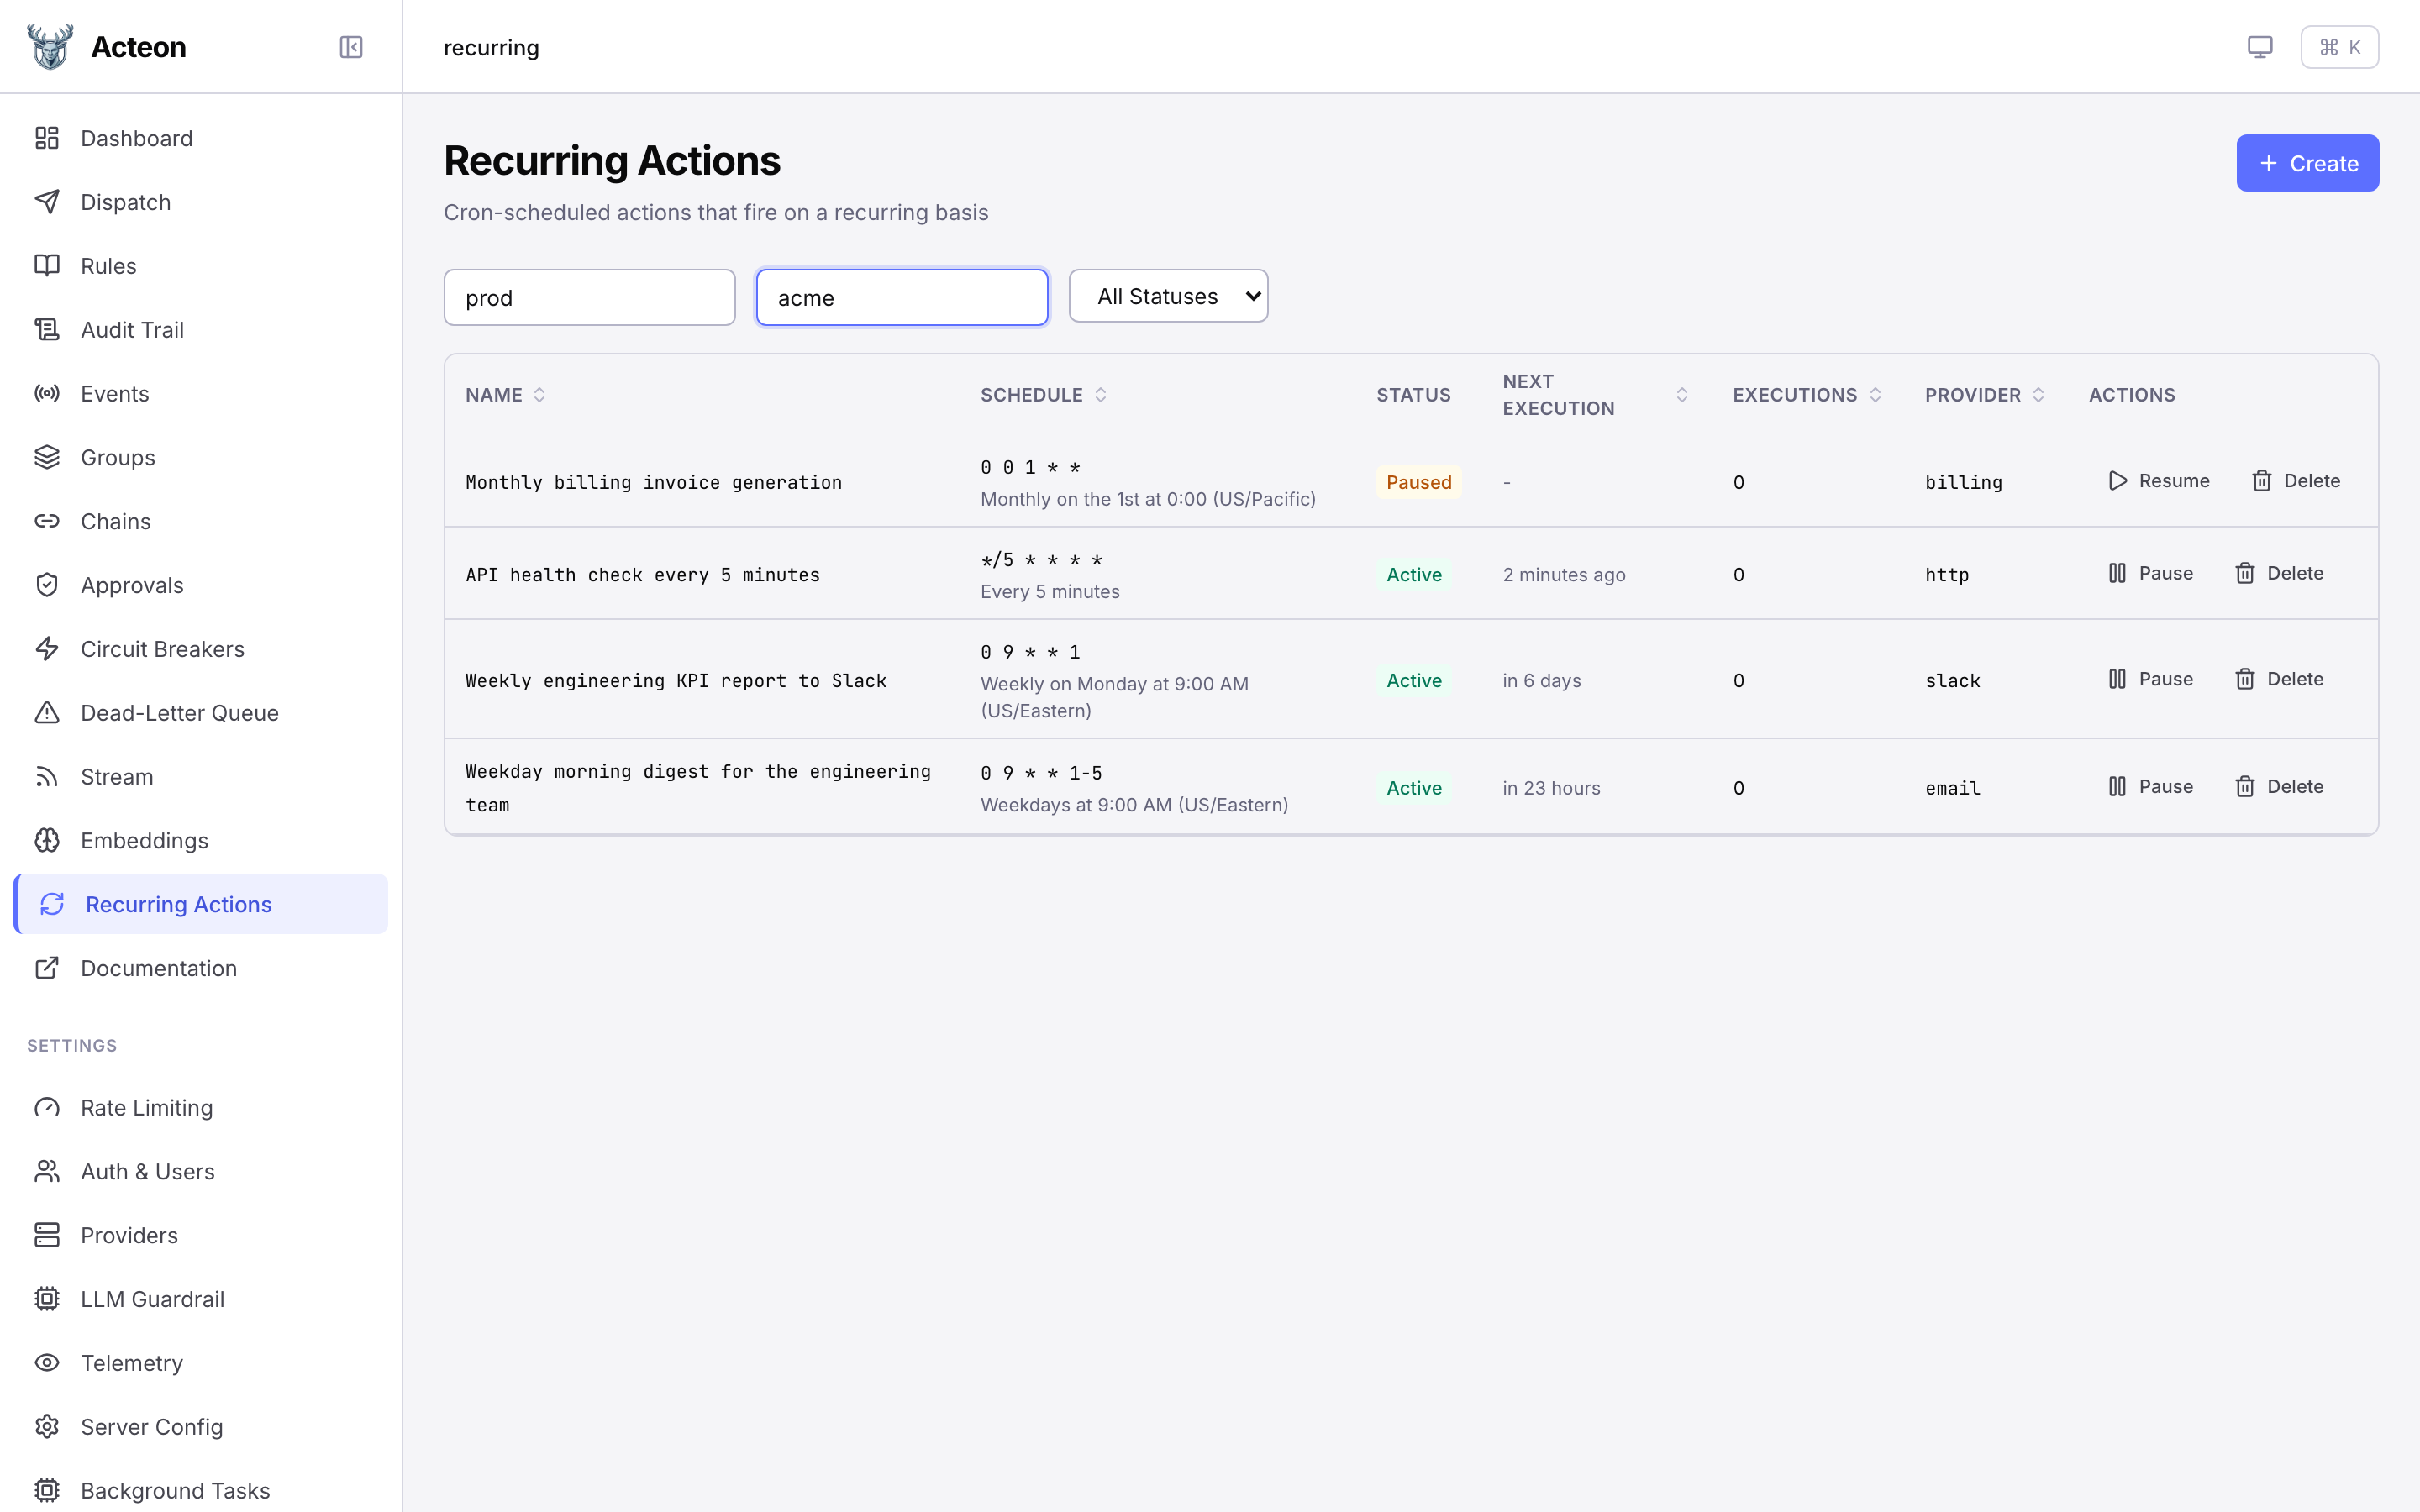Screen dimensions: 2420x1512
Task: Switch to the Recurring Actions section
Action: (178, 903)
